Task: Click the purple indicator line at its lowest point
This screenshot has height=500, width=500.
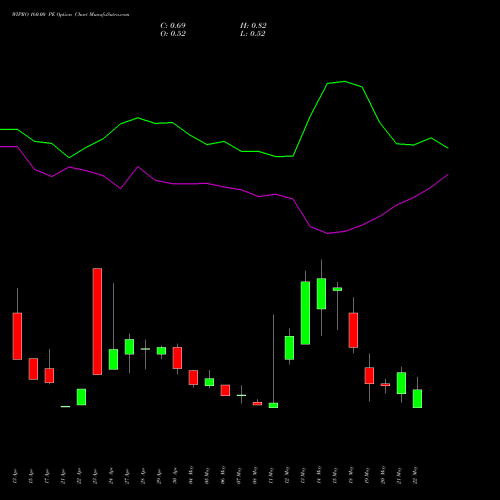Action: pos(328,233)
